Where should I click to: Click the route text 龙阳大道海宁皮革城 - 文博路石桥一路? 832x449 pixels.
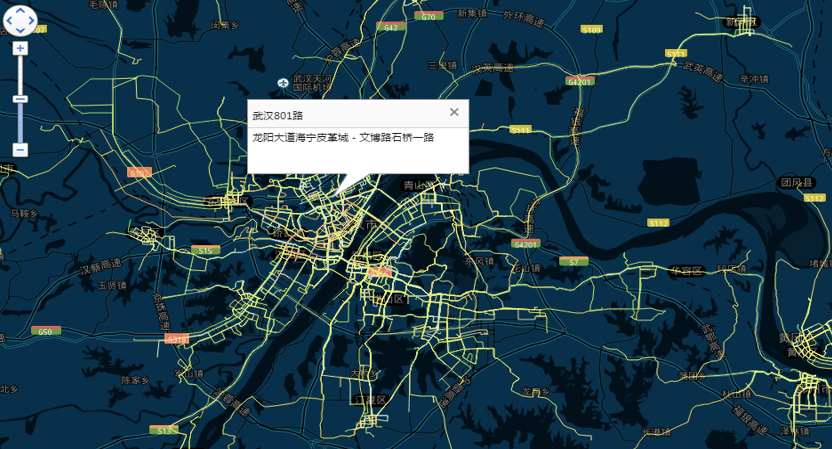(x=343, y=137)
